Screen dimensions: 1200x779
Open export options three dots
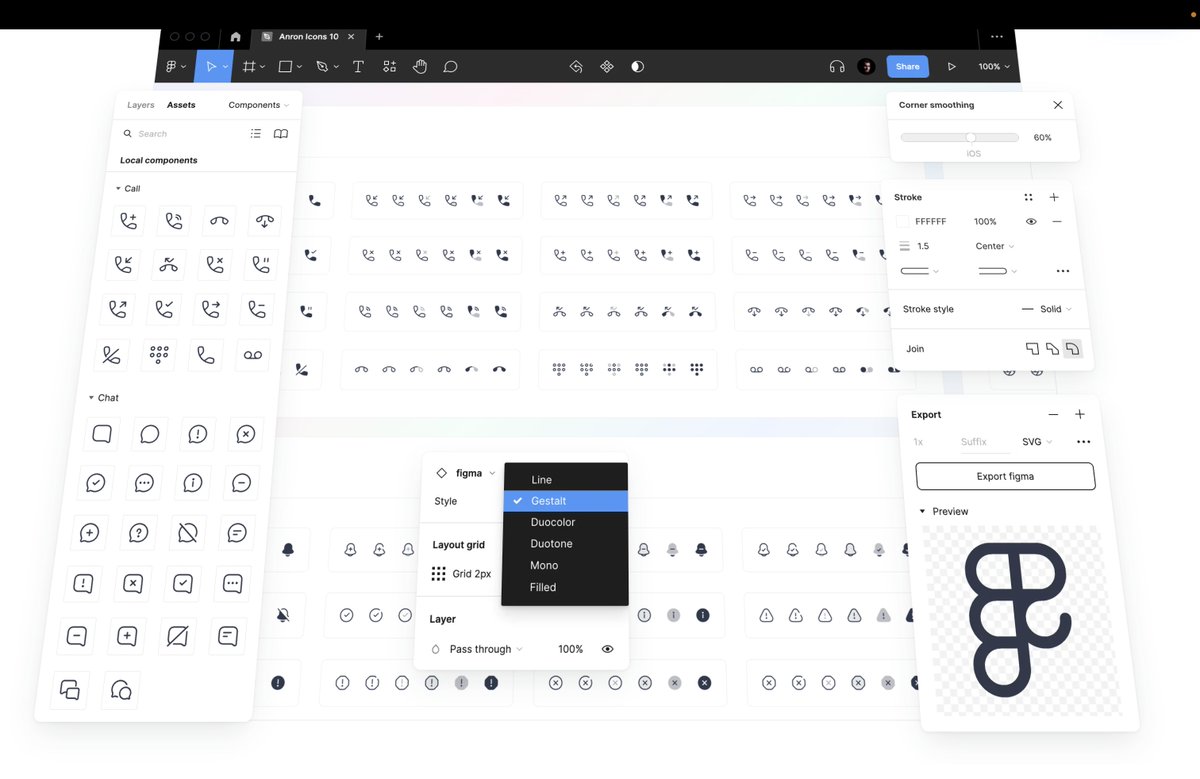(1084, 442)
